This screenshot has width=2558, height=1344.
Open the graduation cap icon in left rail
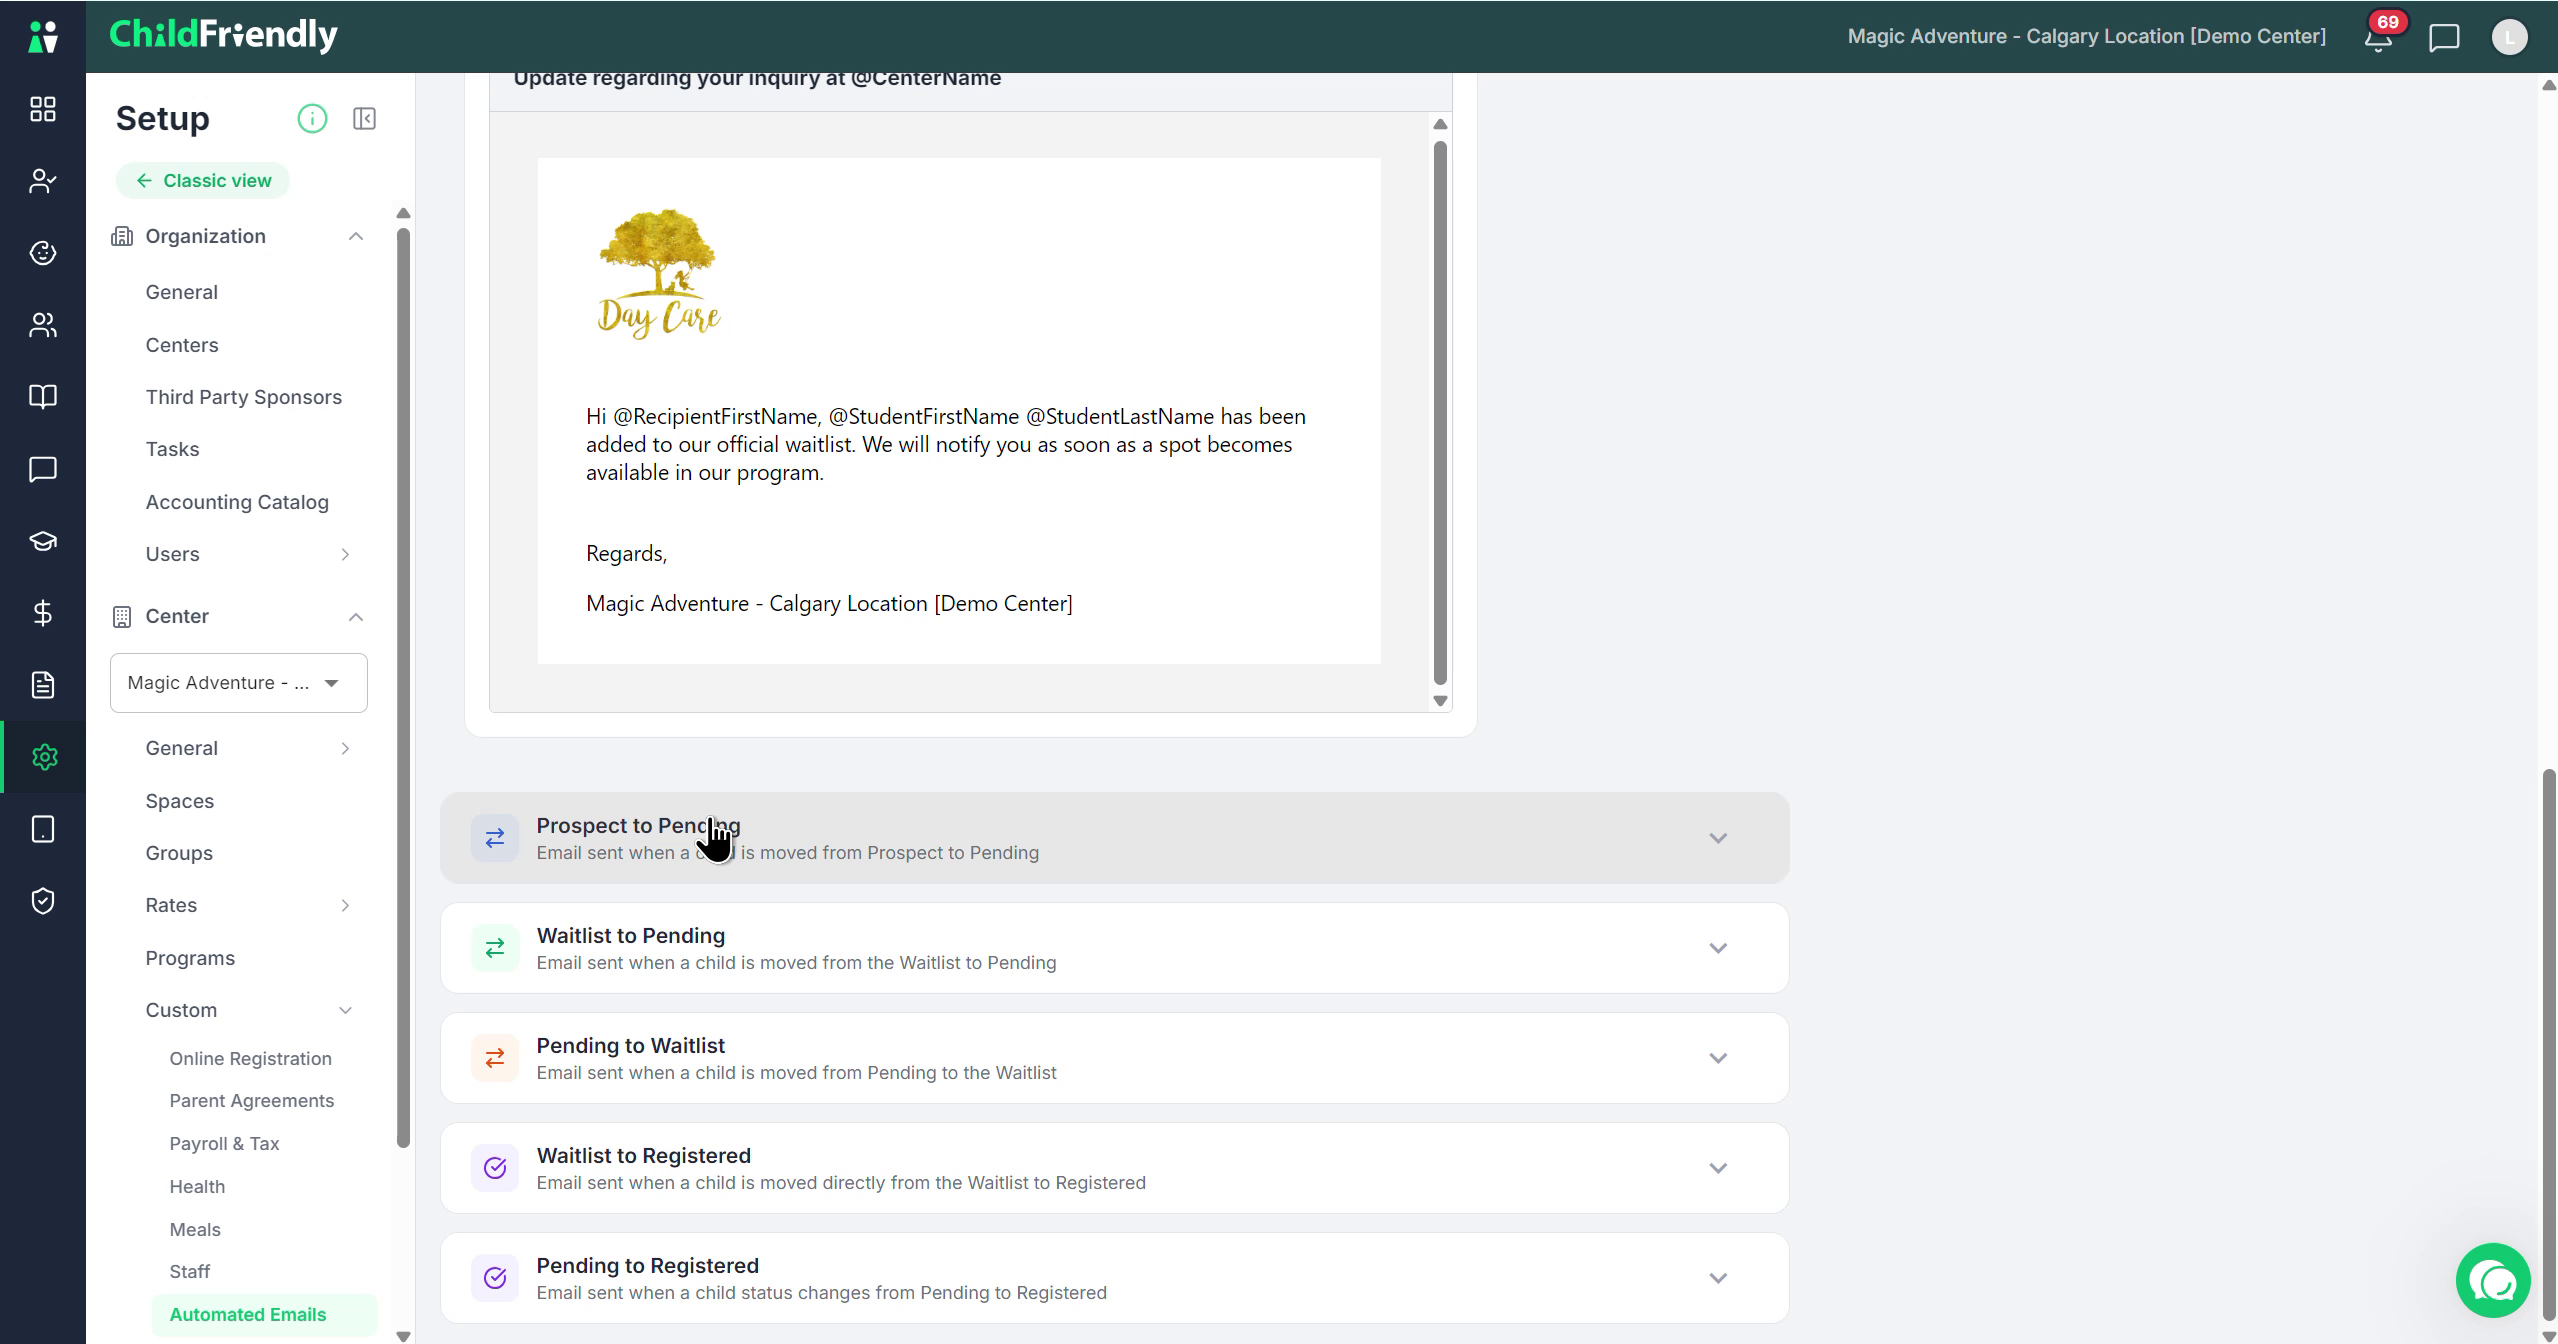(x=43, y=541)
